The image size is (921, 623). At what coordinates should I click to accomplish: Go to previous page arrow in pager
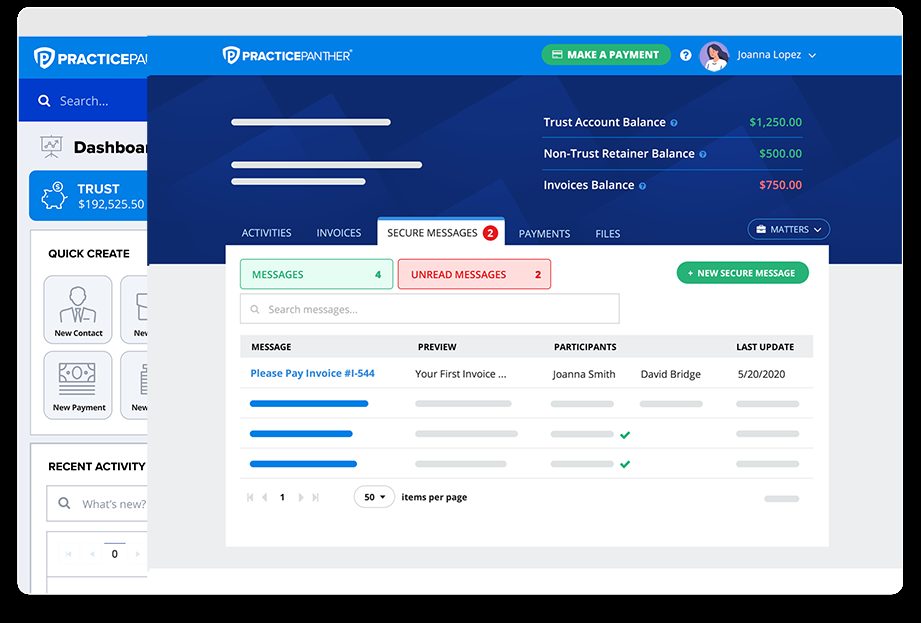coord(265,497)
